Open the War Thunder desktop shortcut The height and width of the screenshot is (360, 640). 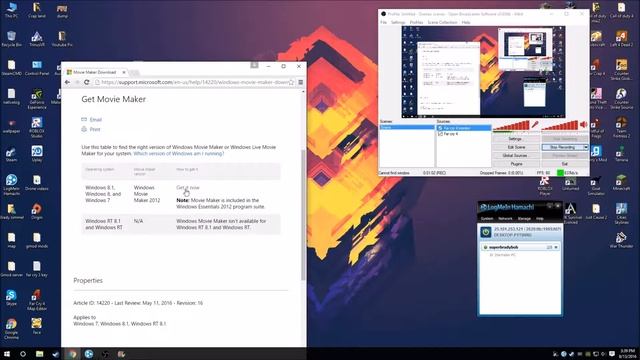621,240
